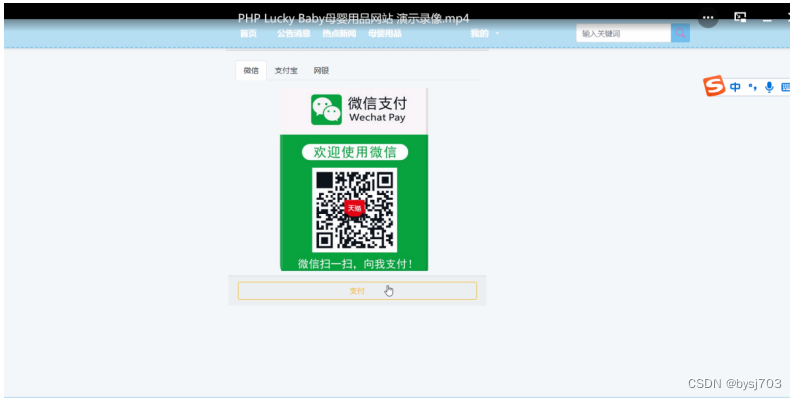
Task: Open the 我的 menu in navigation bar
Action: pyautogui.click(x=479, y=34)
